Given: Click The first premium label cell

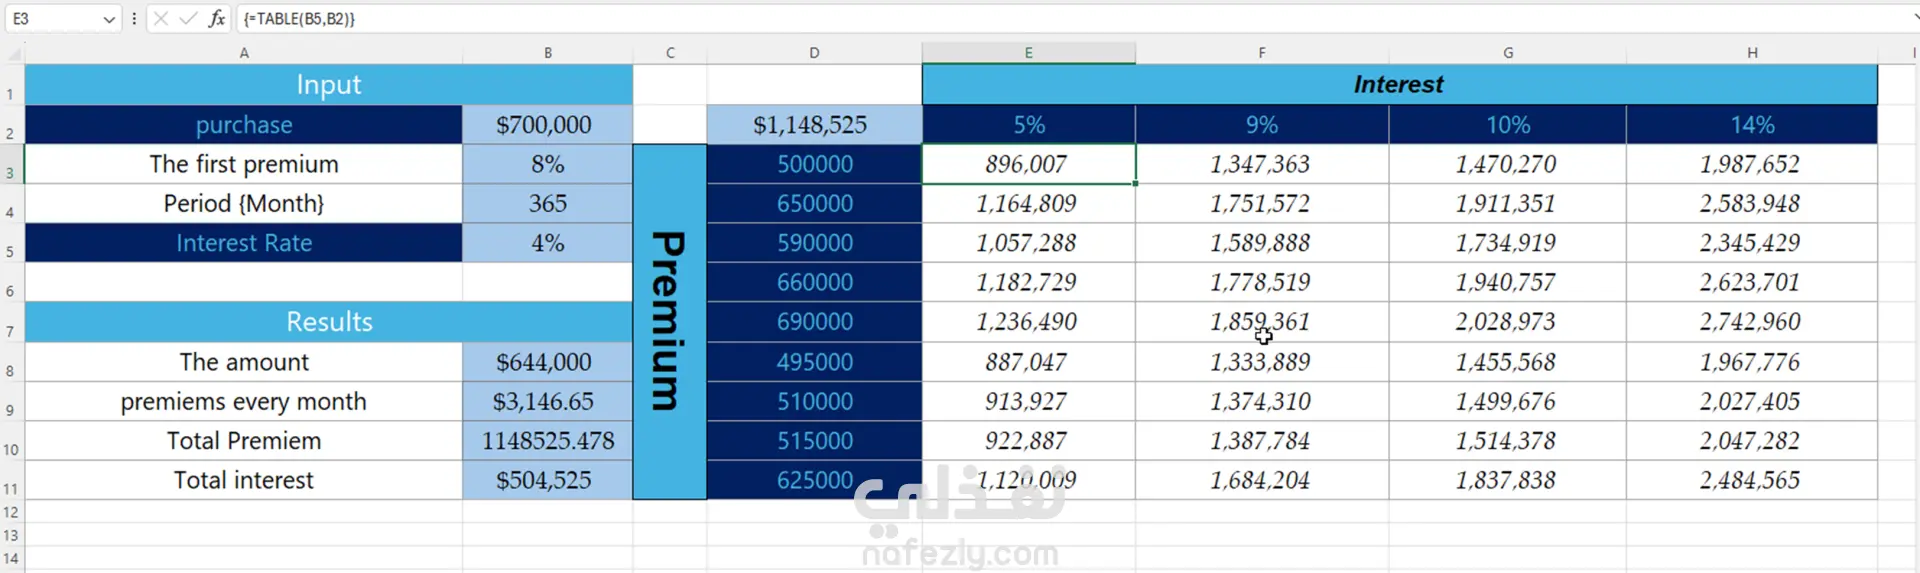Looking at the screenshot, I should pos(244,164).
